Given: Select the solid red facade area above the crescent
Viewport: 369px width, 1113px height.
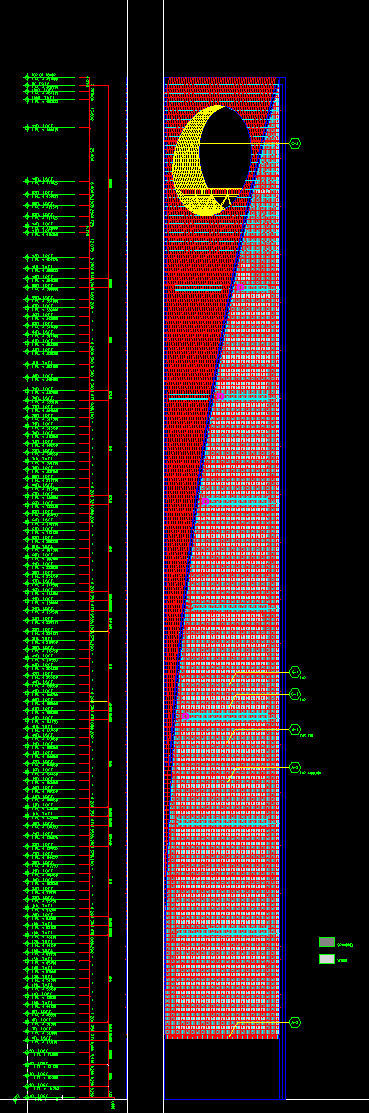Looking at the screenshot, I should pyautogui.click(x=221, y=91).
